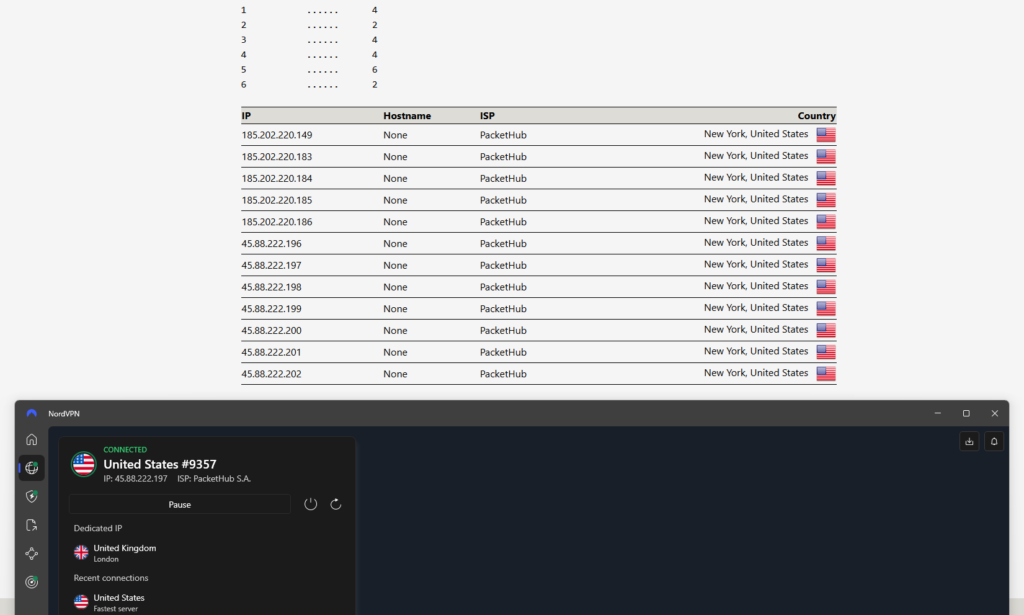
Task: Click PacketHub ISP in the 45.88.222.202 row
Action: 503,374
